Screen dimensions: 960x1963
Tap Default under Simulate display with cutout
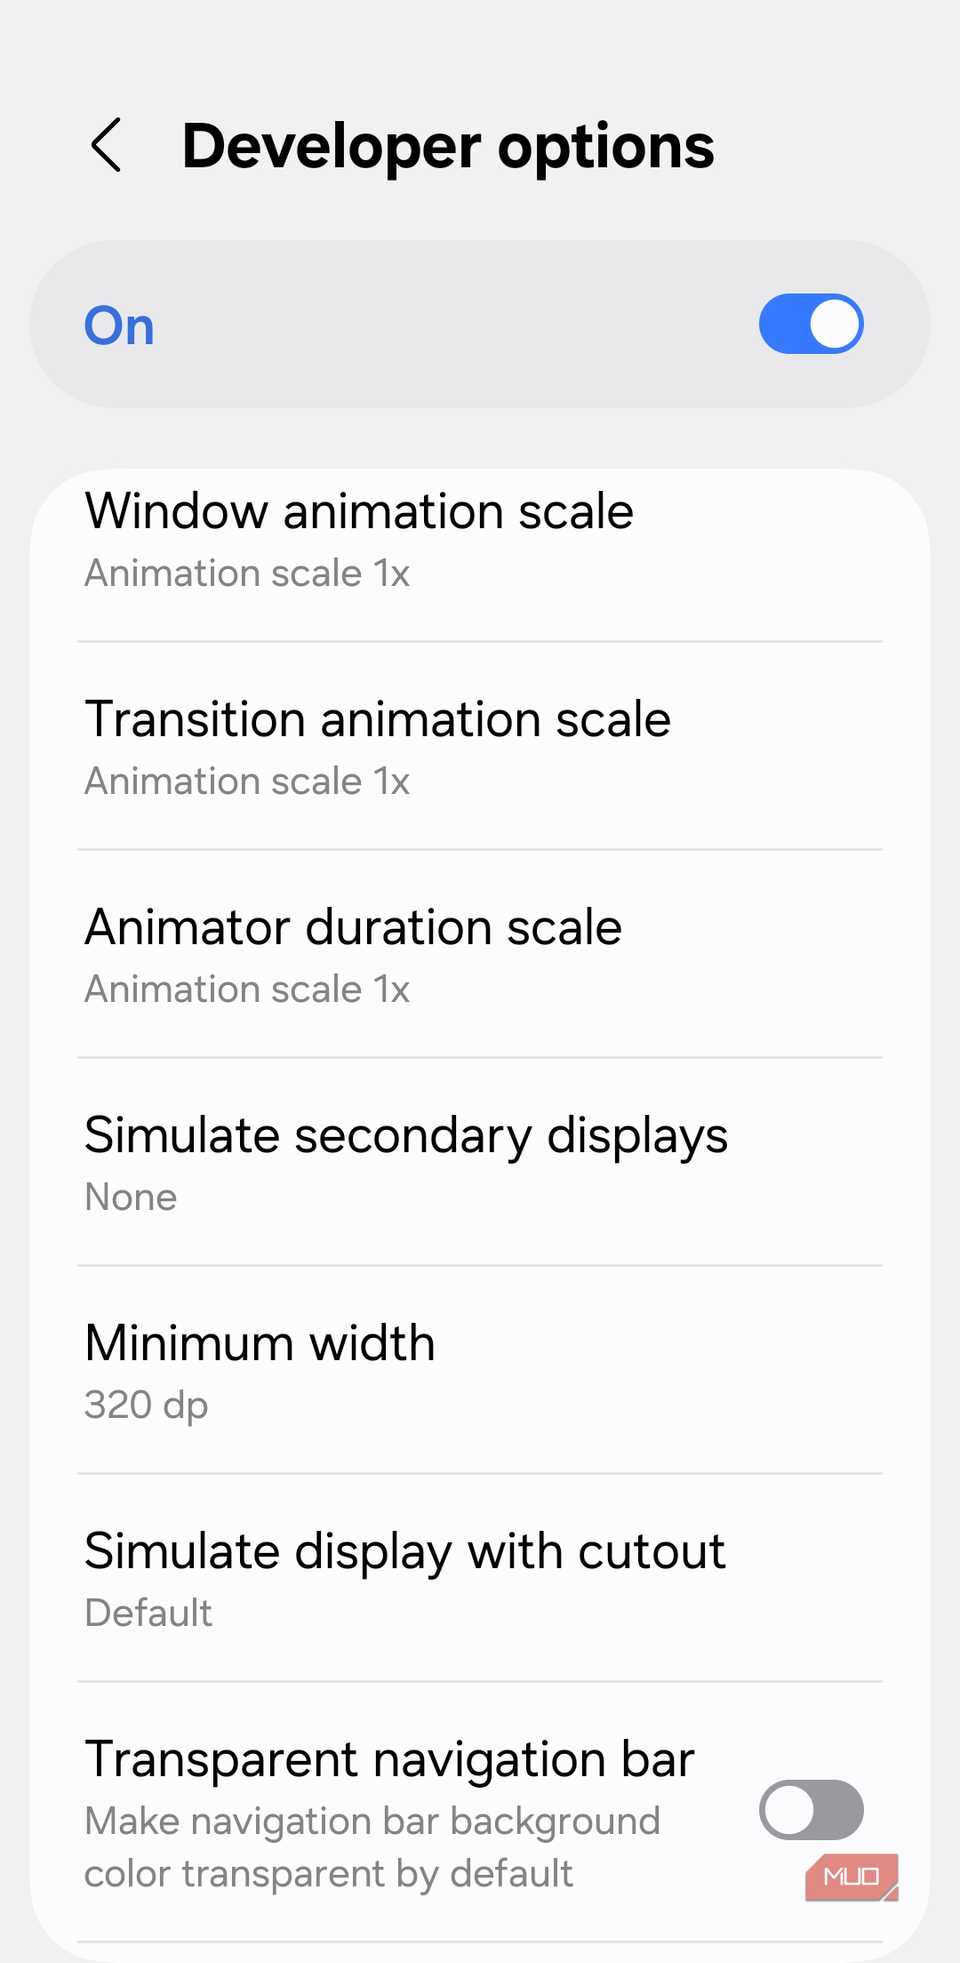(x=149, y=1613)
